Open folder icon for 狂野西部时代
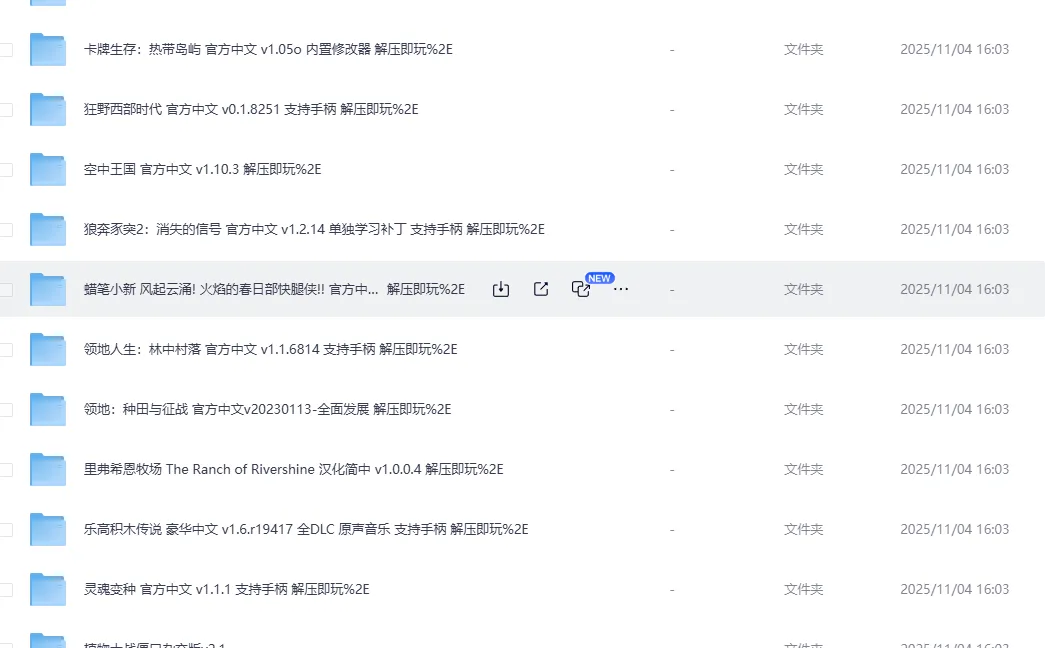 [x=48, y=109]
